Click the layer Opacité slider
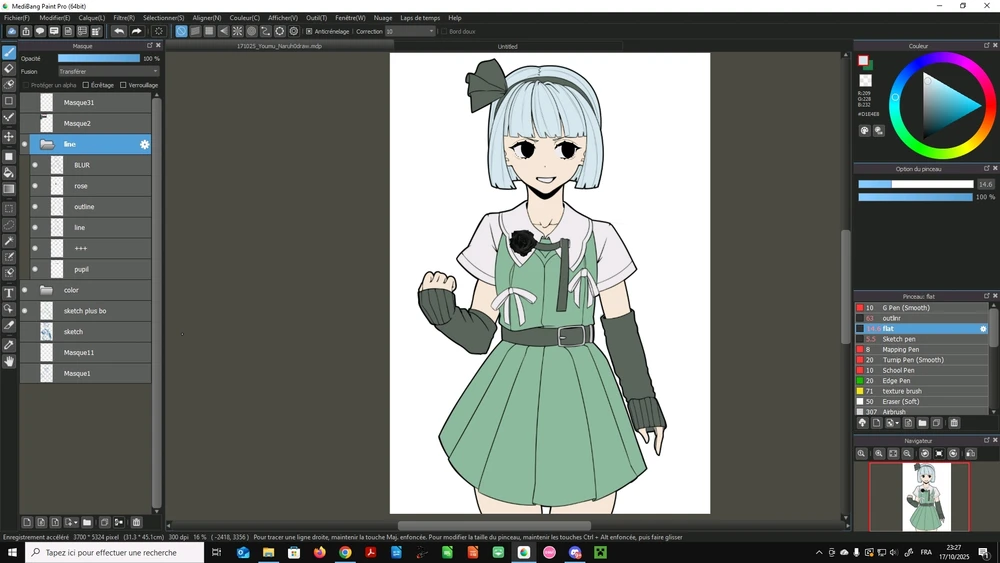 click(99, 58)
